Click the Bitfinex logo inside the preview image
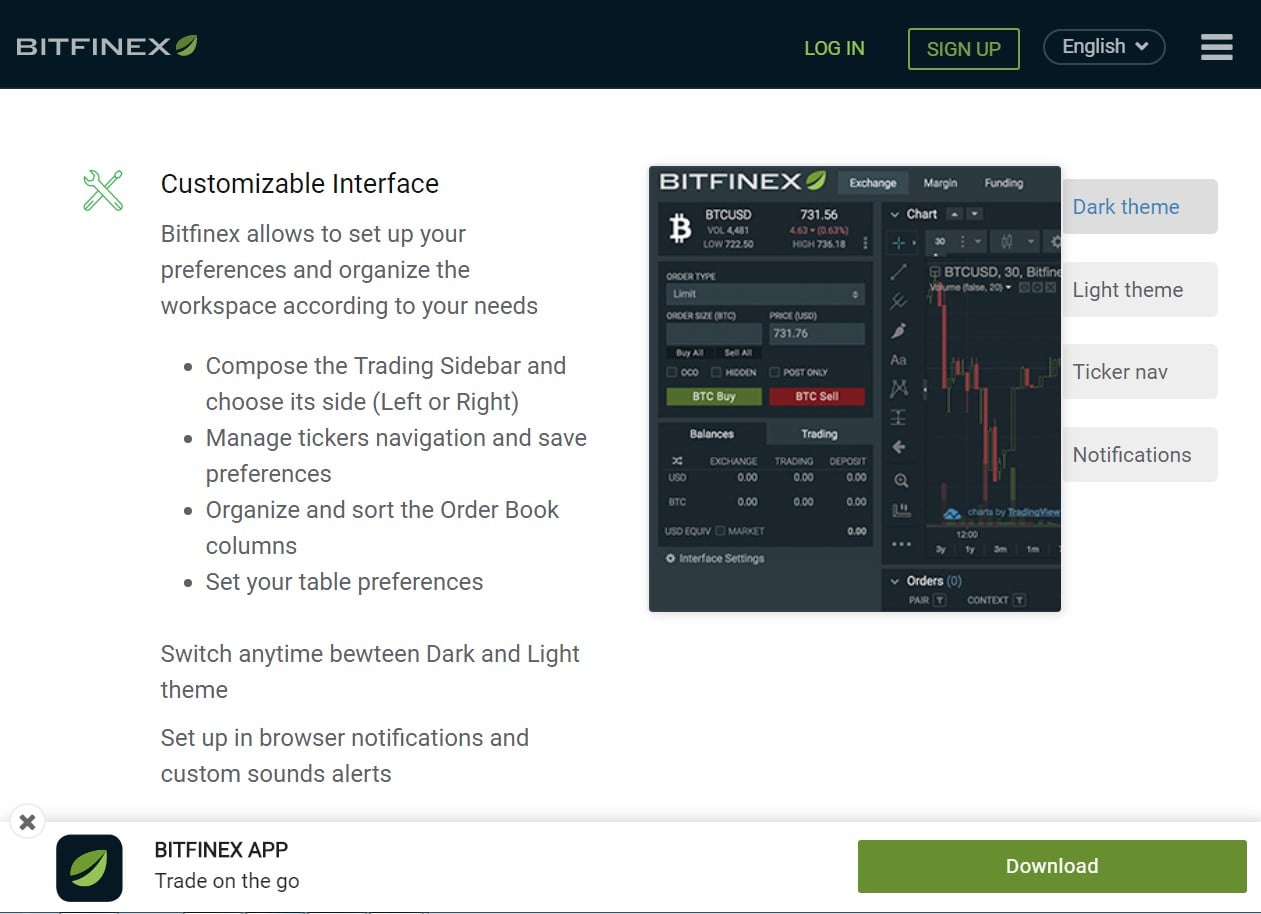 click(742, 182)
